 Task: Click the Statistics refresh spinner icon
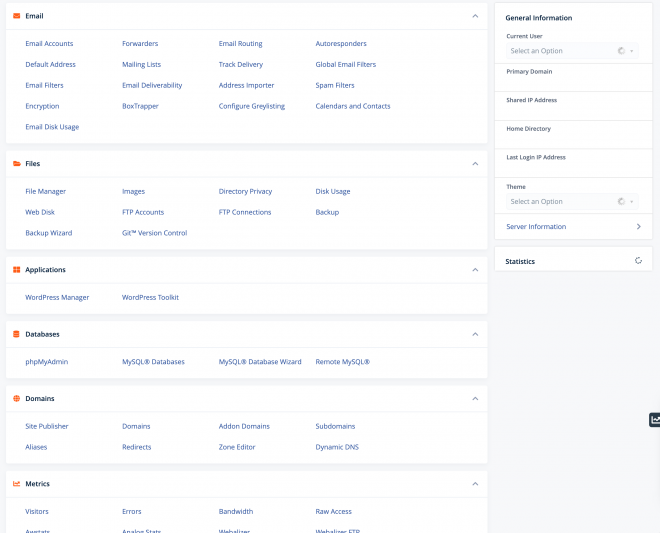click(638, 261)
